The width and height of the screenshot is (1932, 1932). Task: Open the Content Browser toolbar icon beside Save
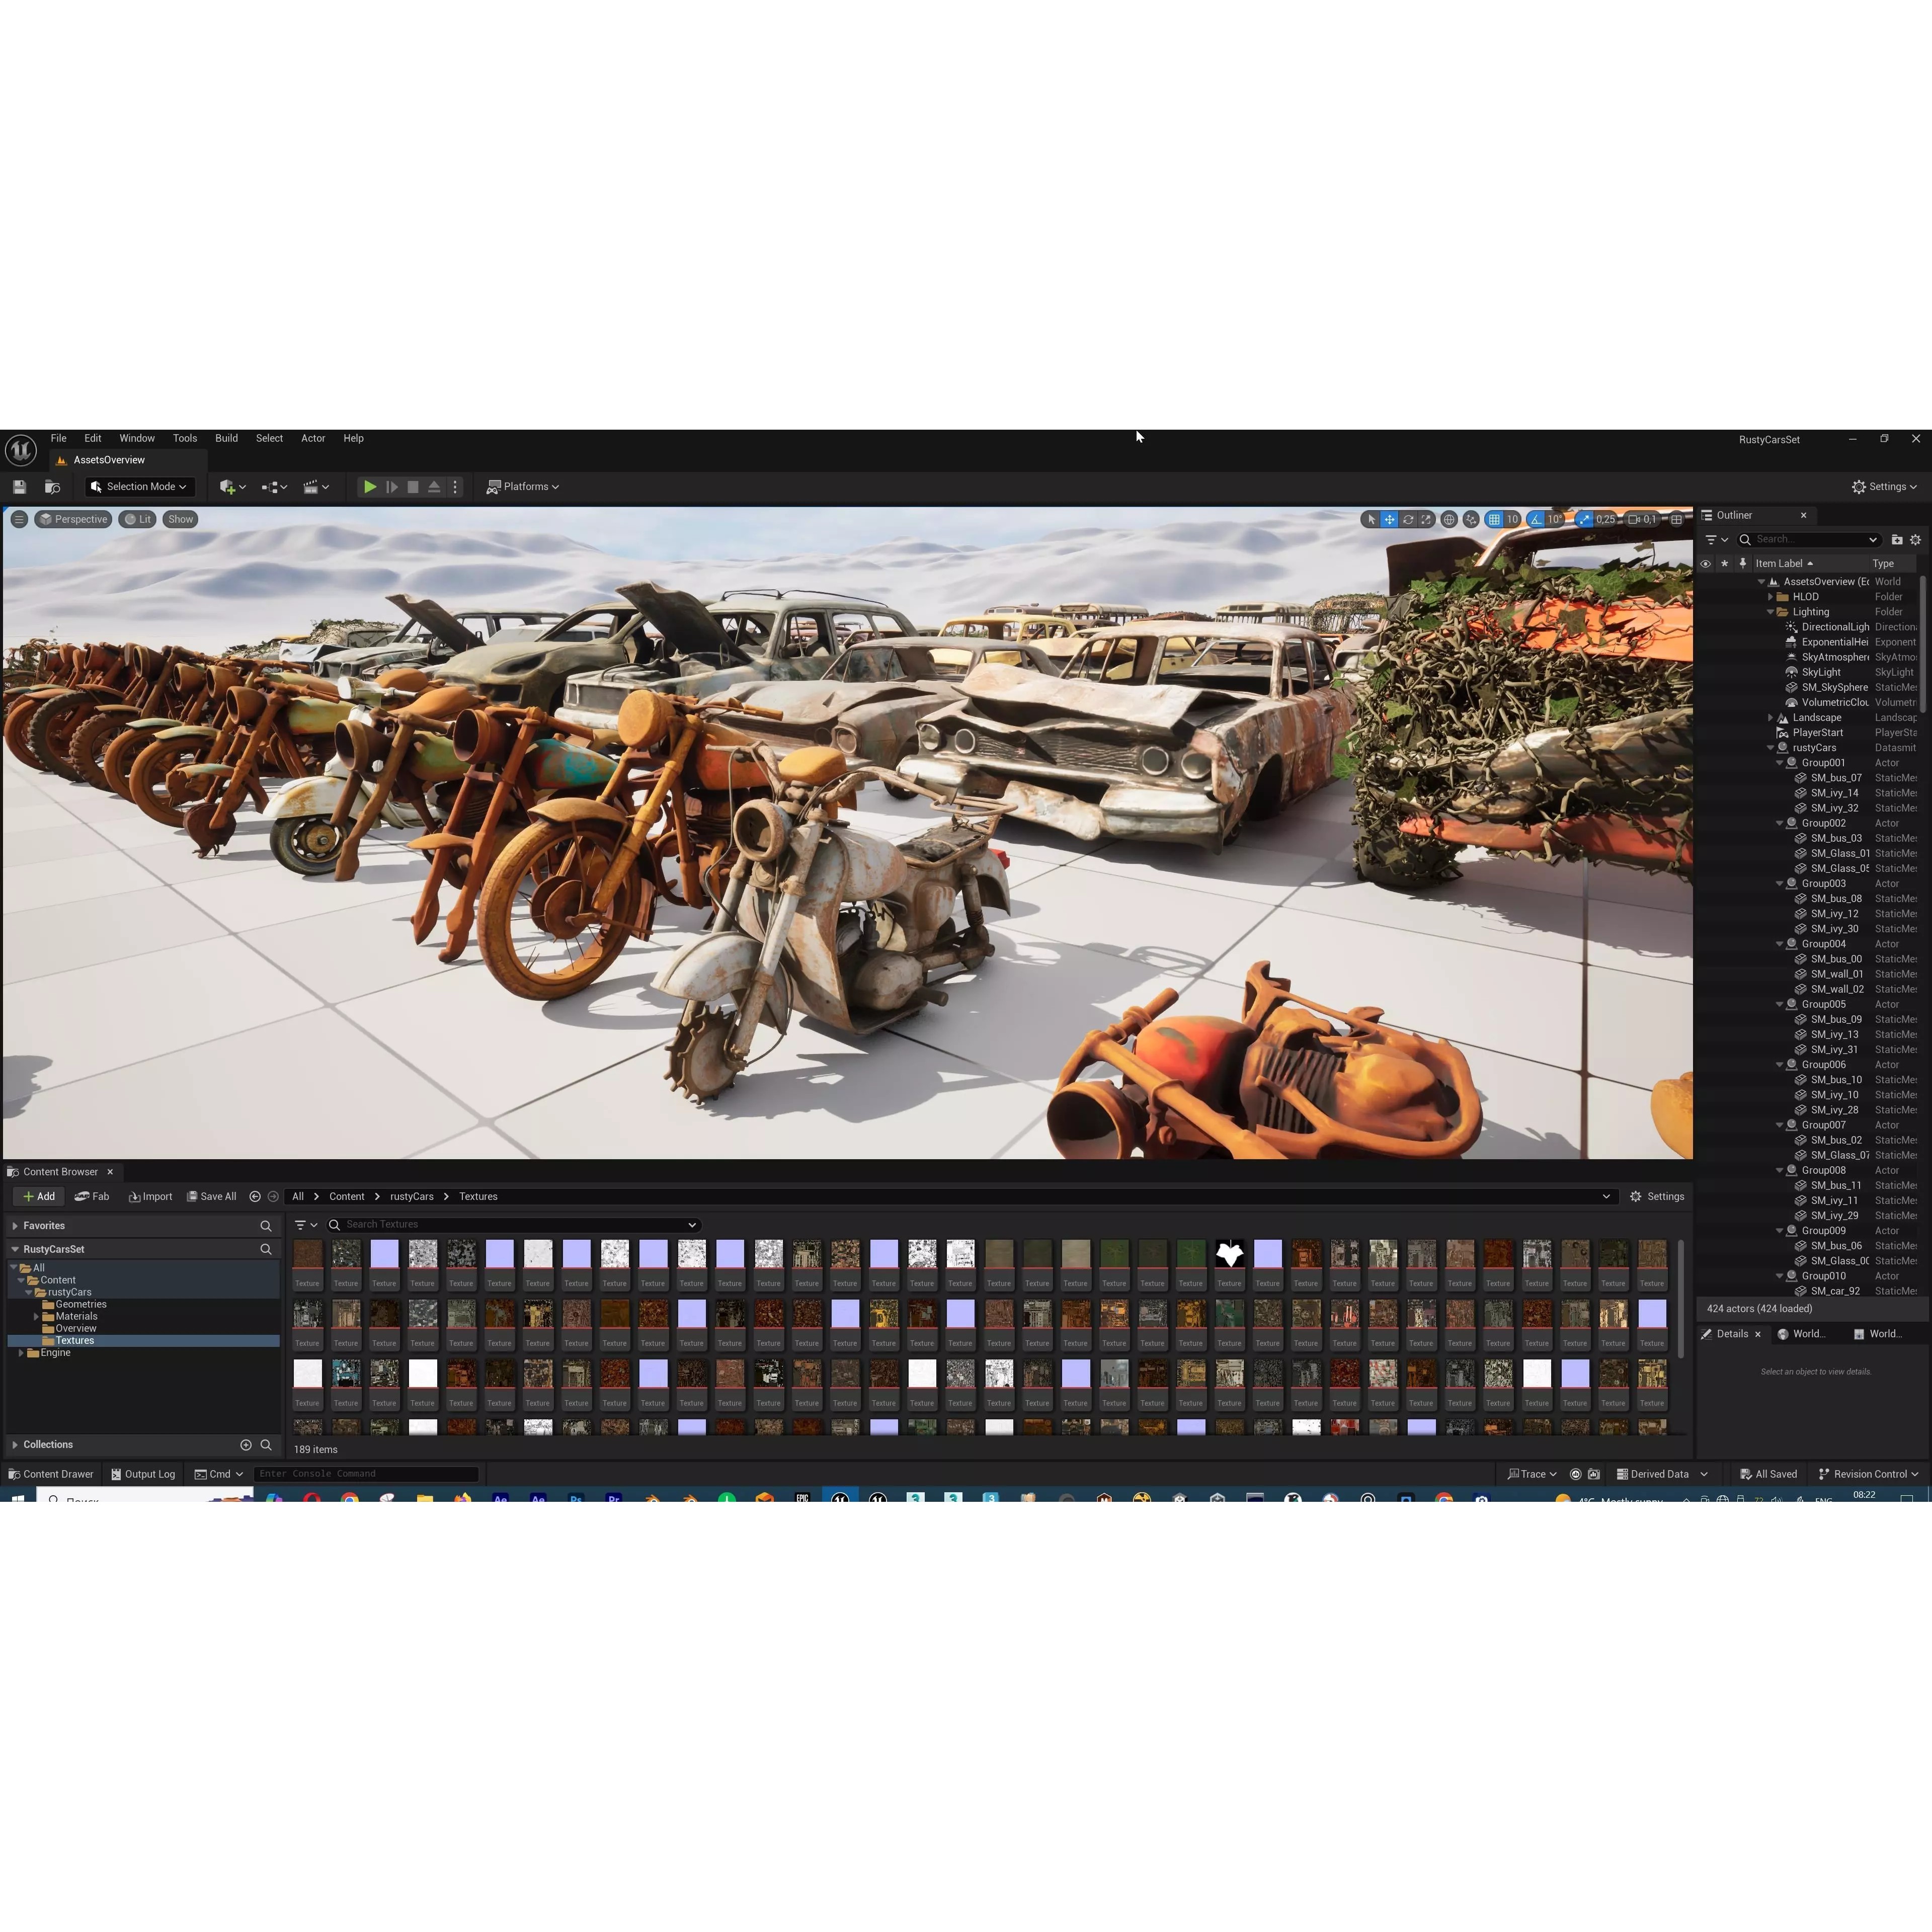(52, 487)
